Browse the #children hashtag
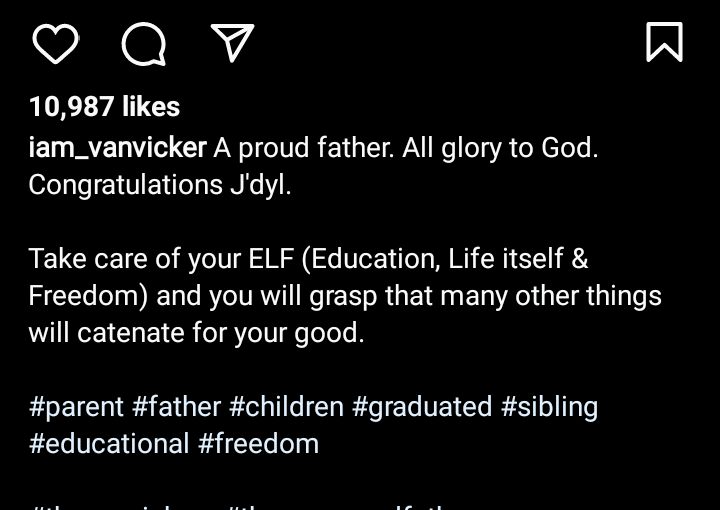This screenshot has width=720, height=510. pos(286,407)
